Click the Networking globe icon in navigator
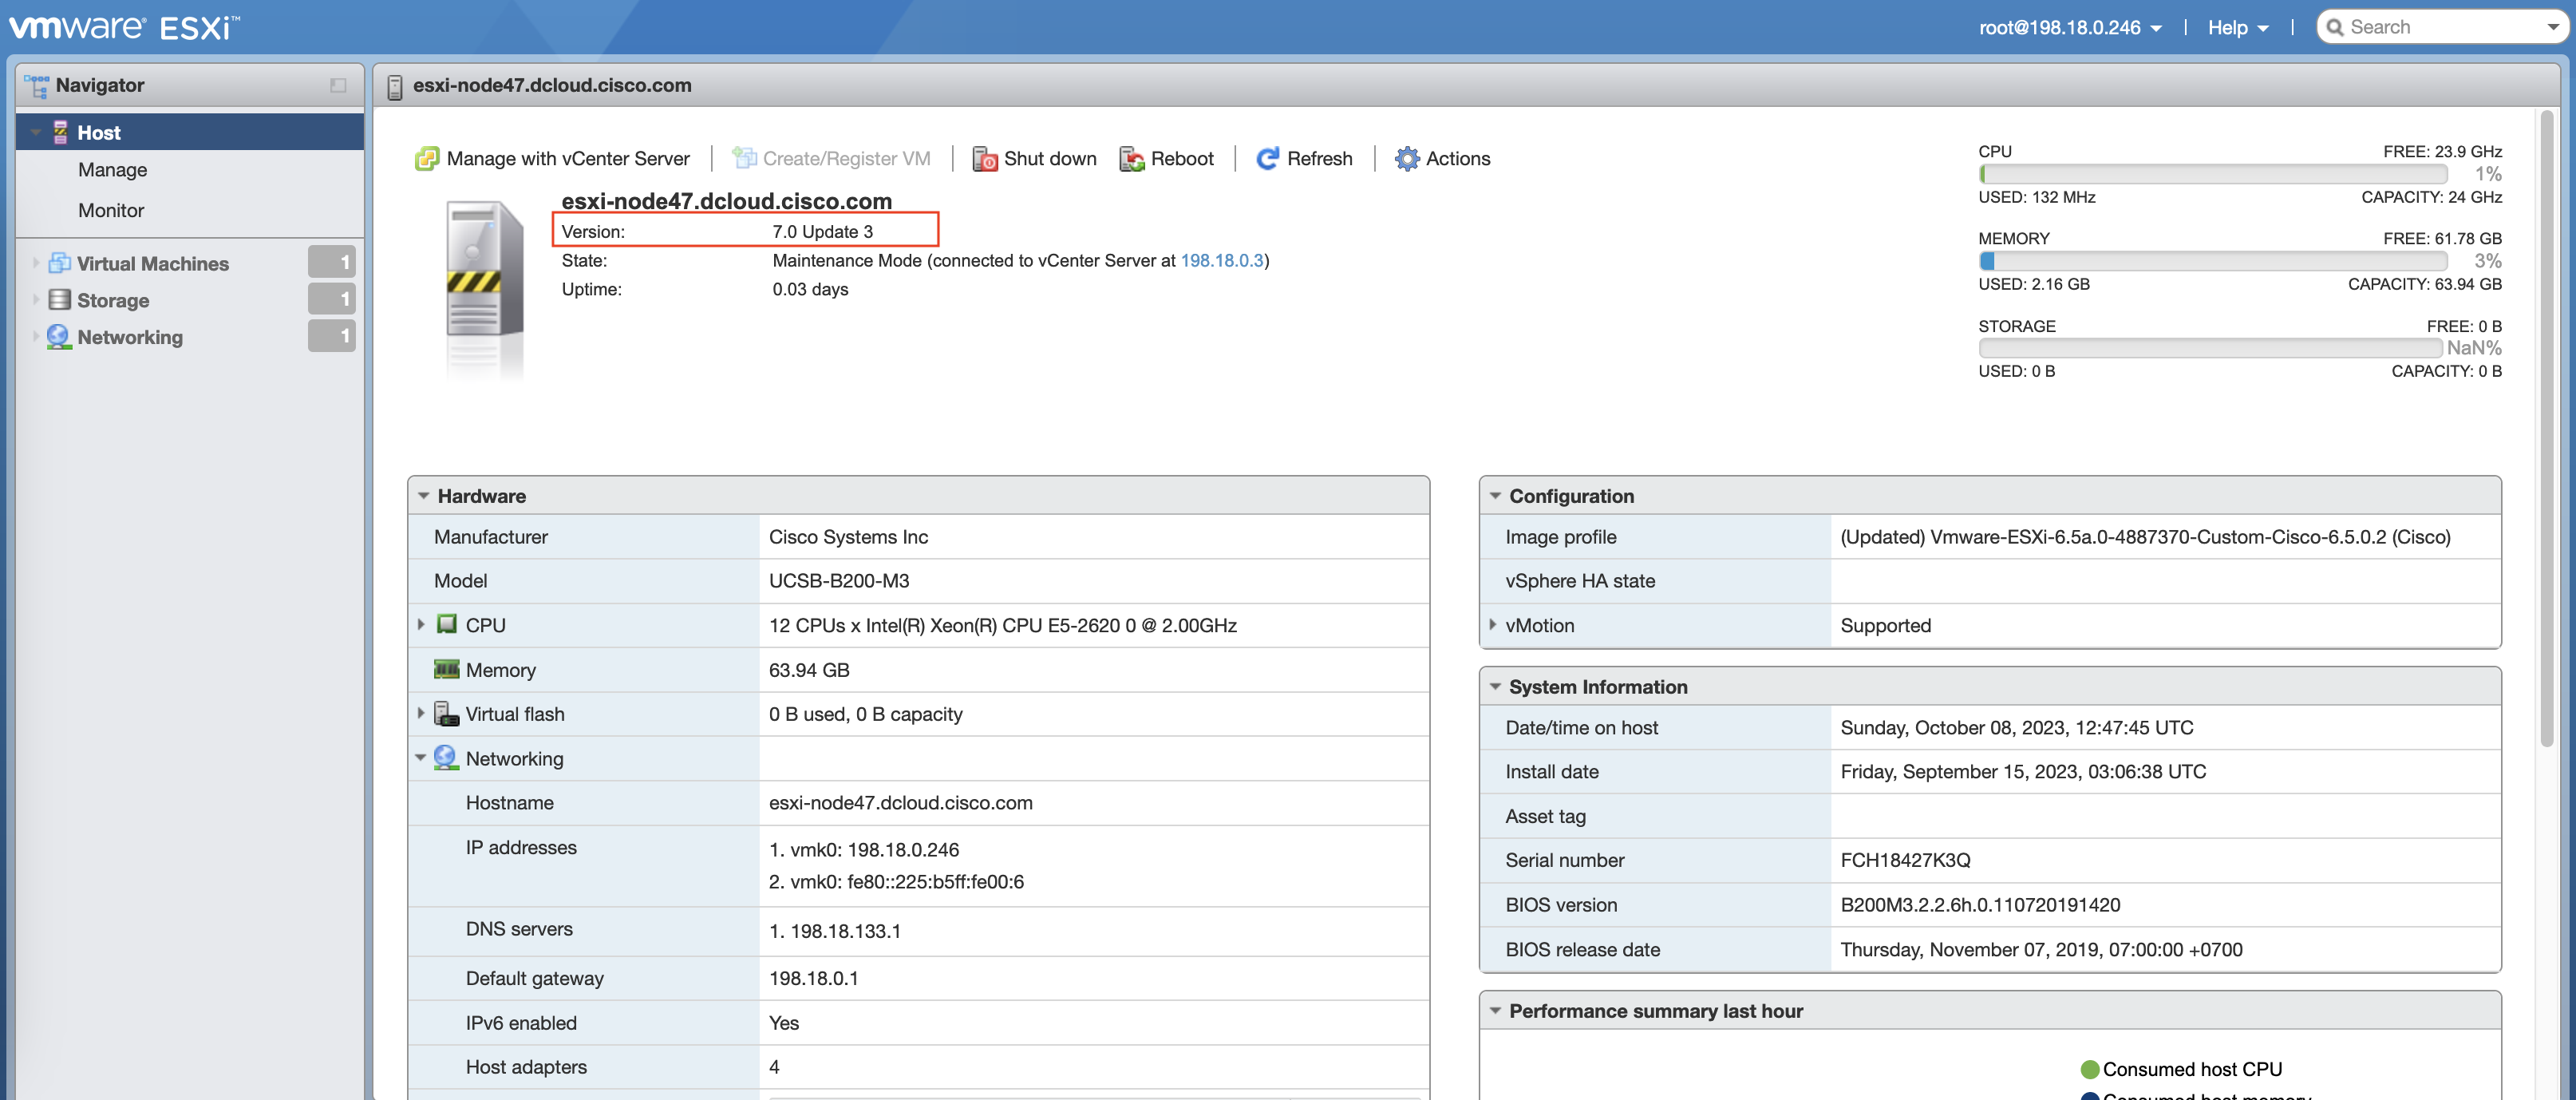 pos(60,337)
